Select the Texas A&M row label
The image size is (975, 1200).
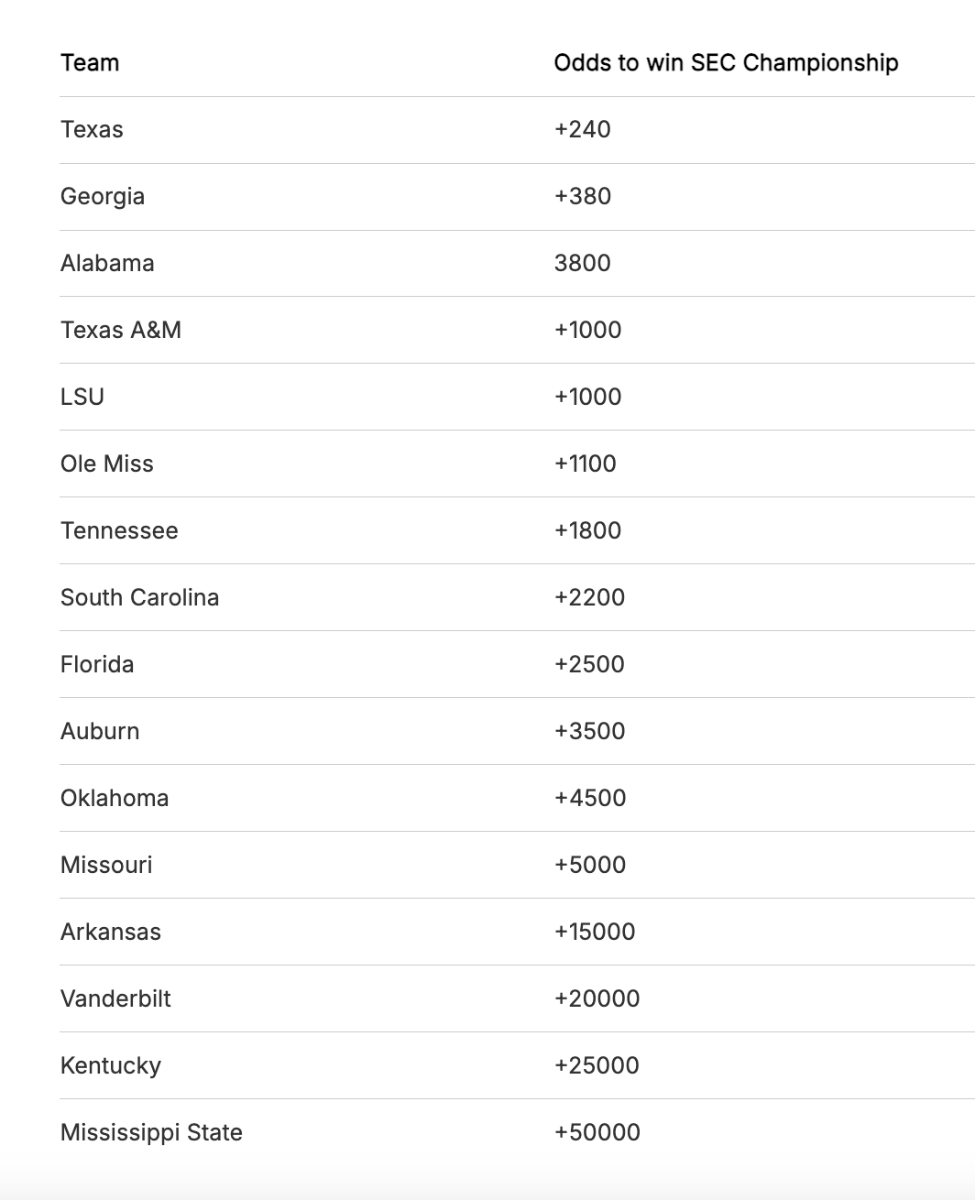coord(121,330)
